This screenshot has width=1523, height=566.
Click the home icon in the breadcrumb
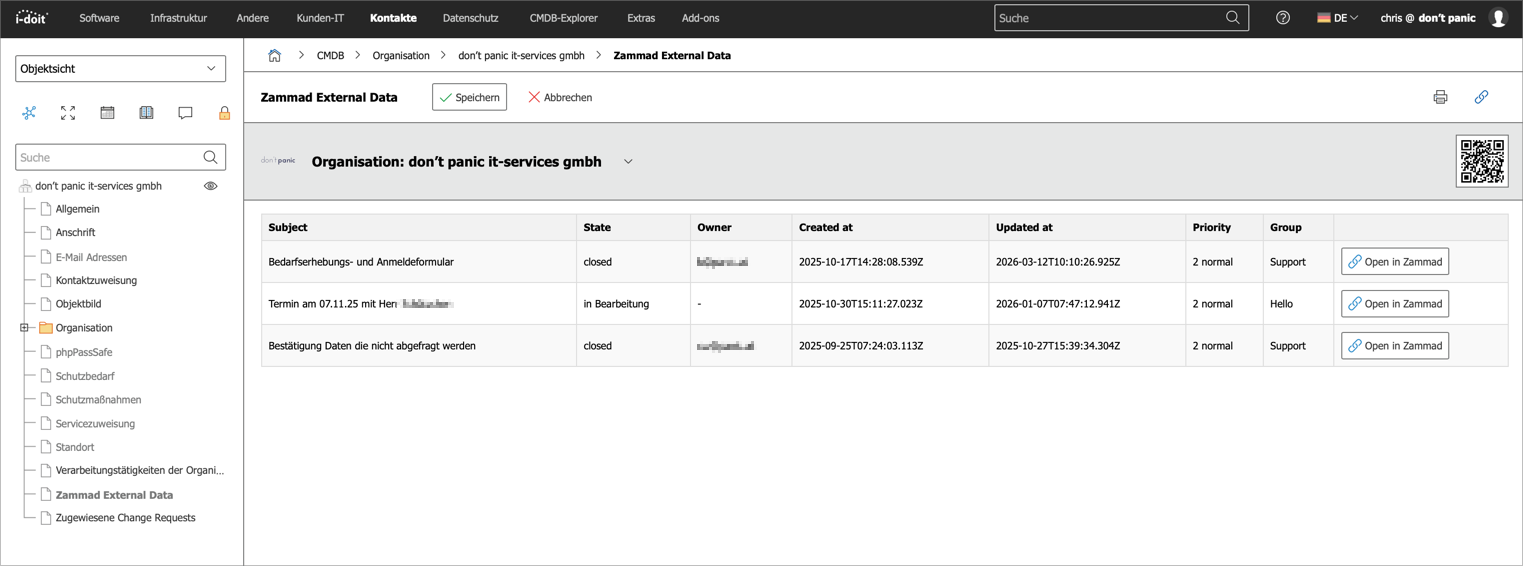tap(274, 56)
